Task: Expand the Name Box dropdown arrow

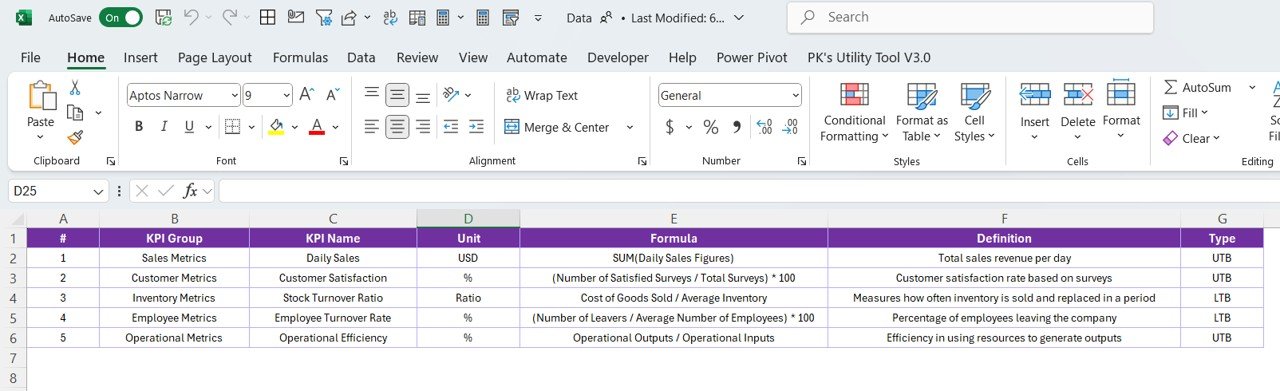Action: click(x=99, y=191)
